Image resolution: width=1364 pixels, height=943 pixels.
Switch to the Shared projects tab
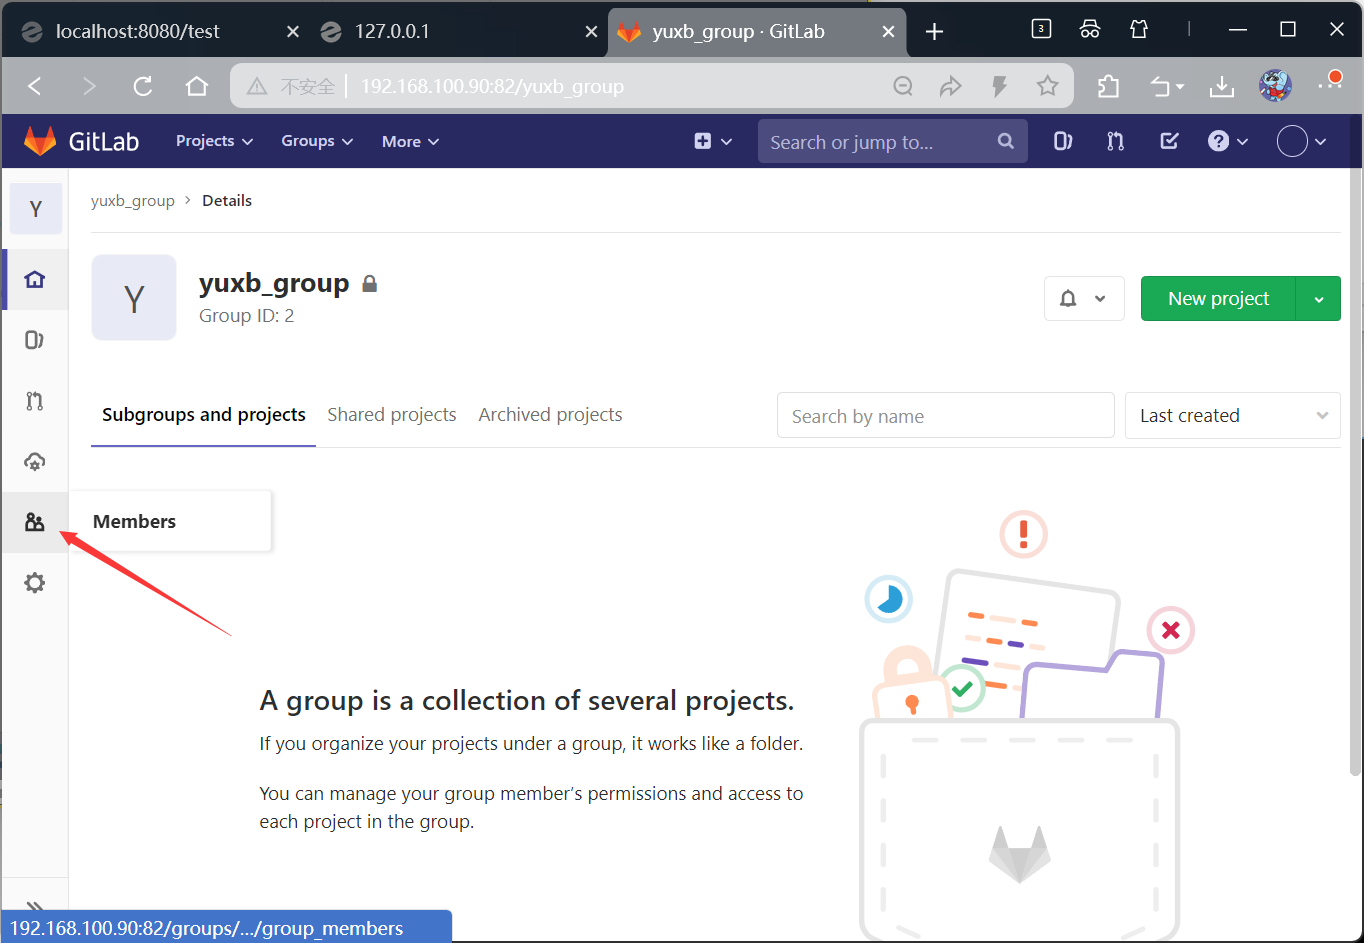click(392, 414)
